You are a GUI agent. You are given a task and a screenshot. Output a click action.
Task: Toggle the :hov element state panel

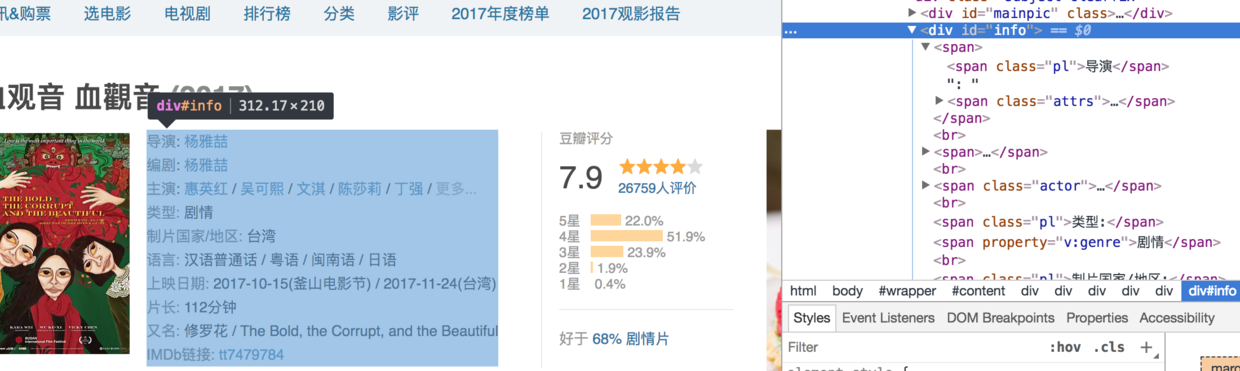(x=1065, y=347)
